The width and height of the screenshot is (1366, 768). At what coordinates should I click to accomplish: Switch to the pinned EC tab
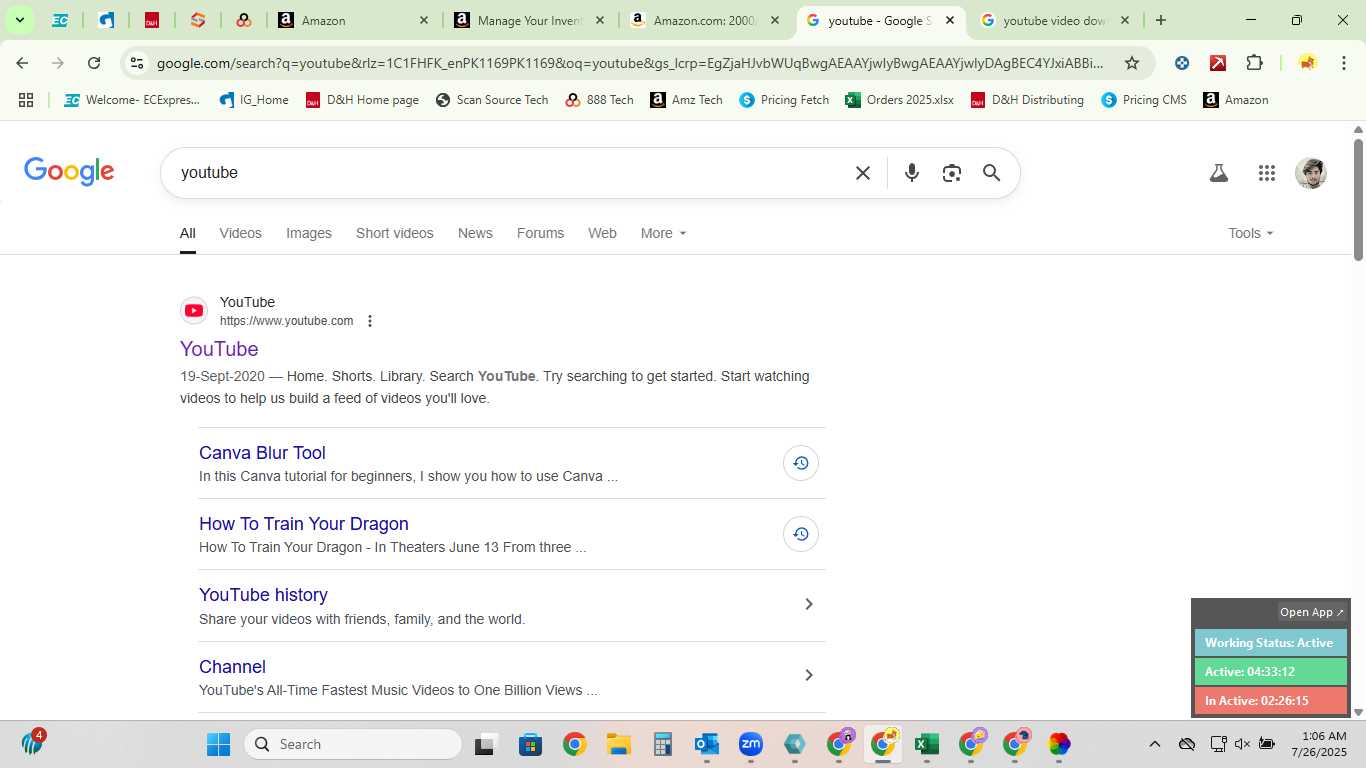60,20
